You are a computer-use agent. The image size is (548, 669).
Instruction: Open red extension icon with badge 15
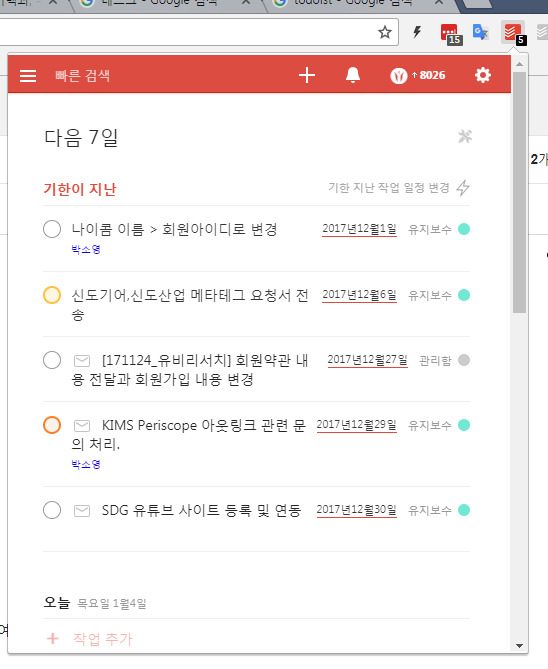[451, 34]
